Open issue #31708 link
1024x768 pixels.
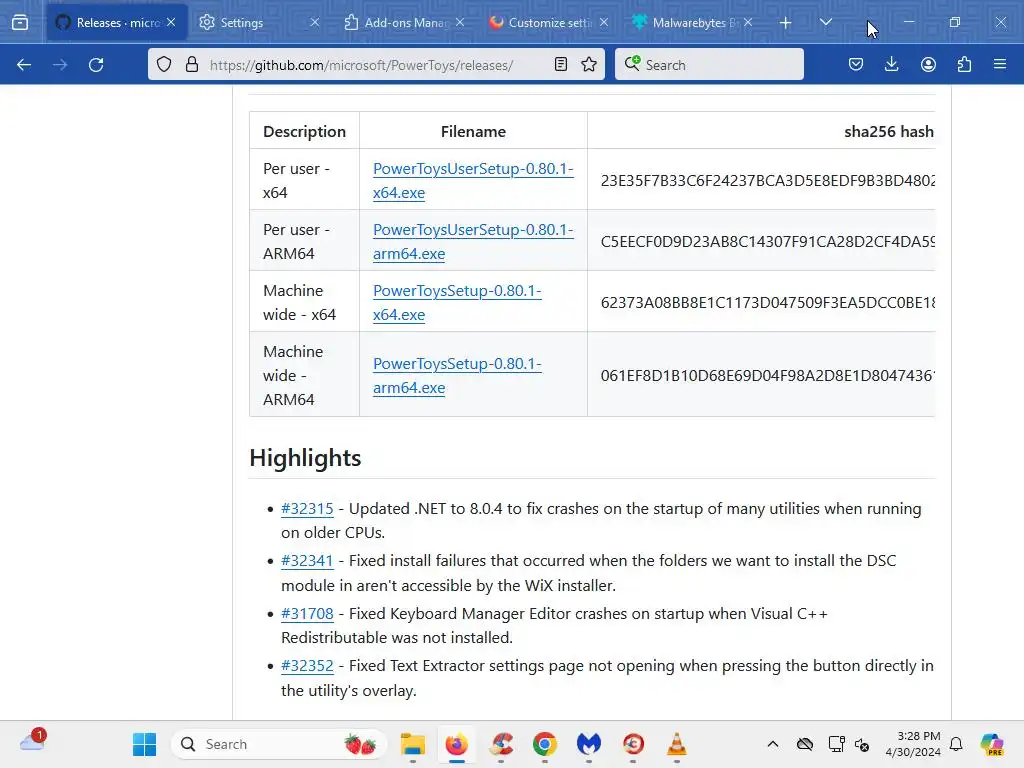[307, 614]
